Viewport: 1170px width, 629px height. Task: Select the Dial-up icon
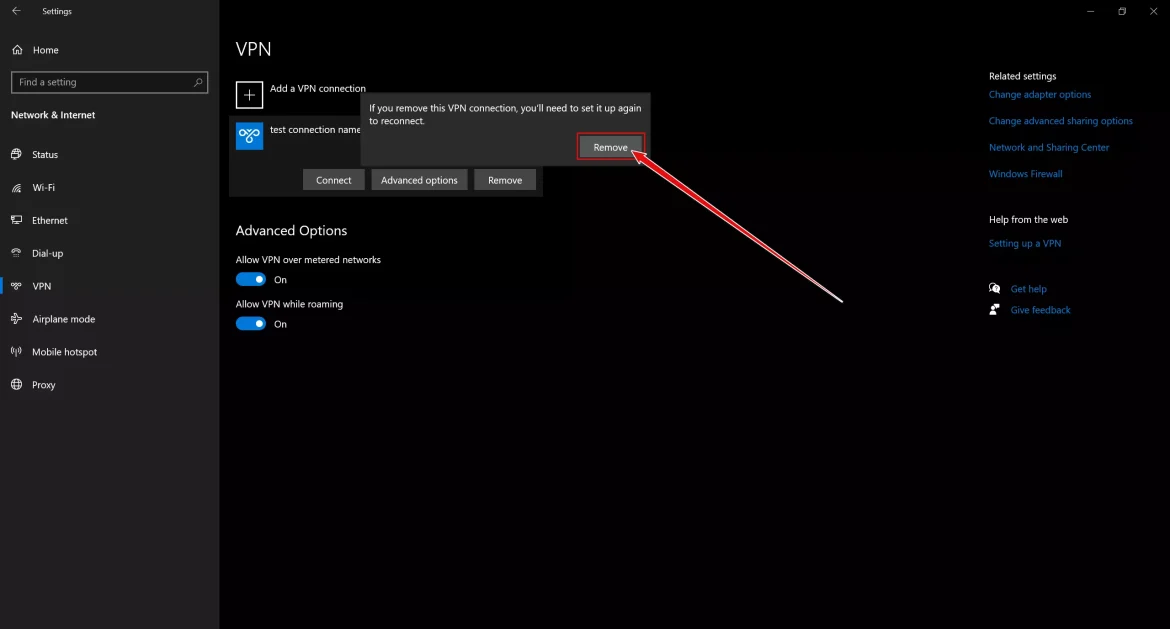16,253
